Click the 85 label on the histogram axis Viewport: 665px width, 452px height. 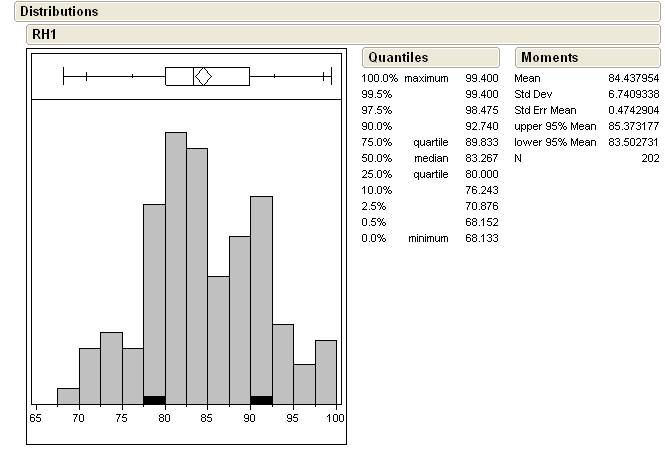tap(207, 417)
